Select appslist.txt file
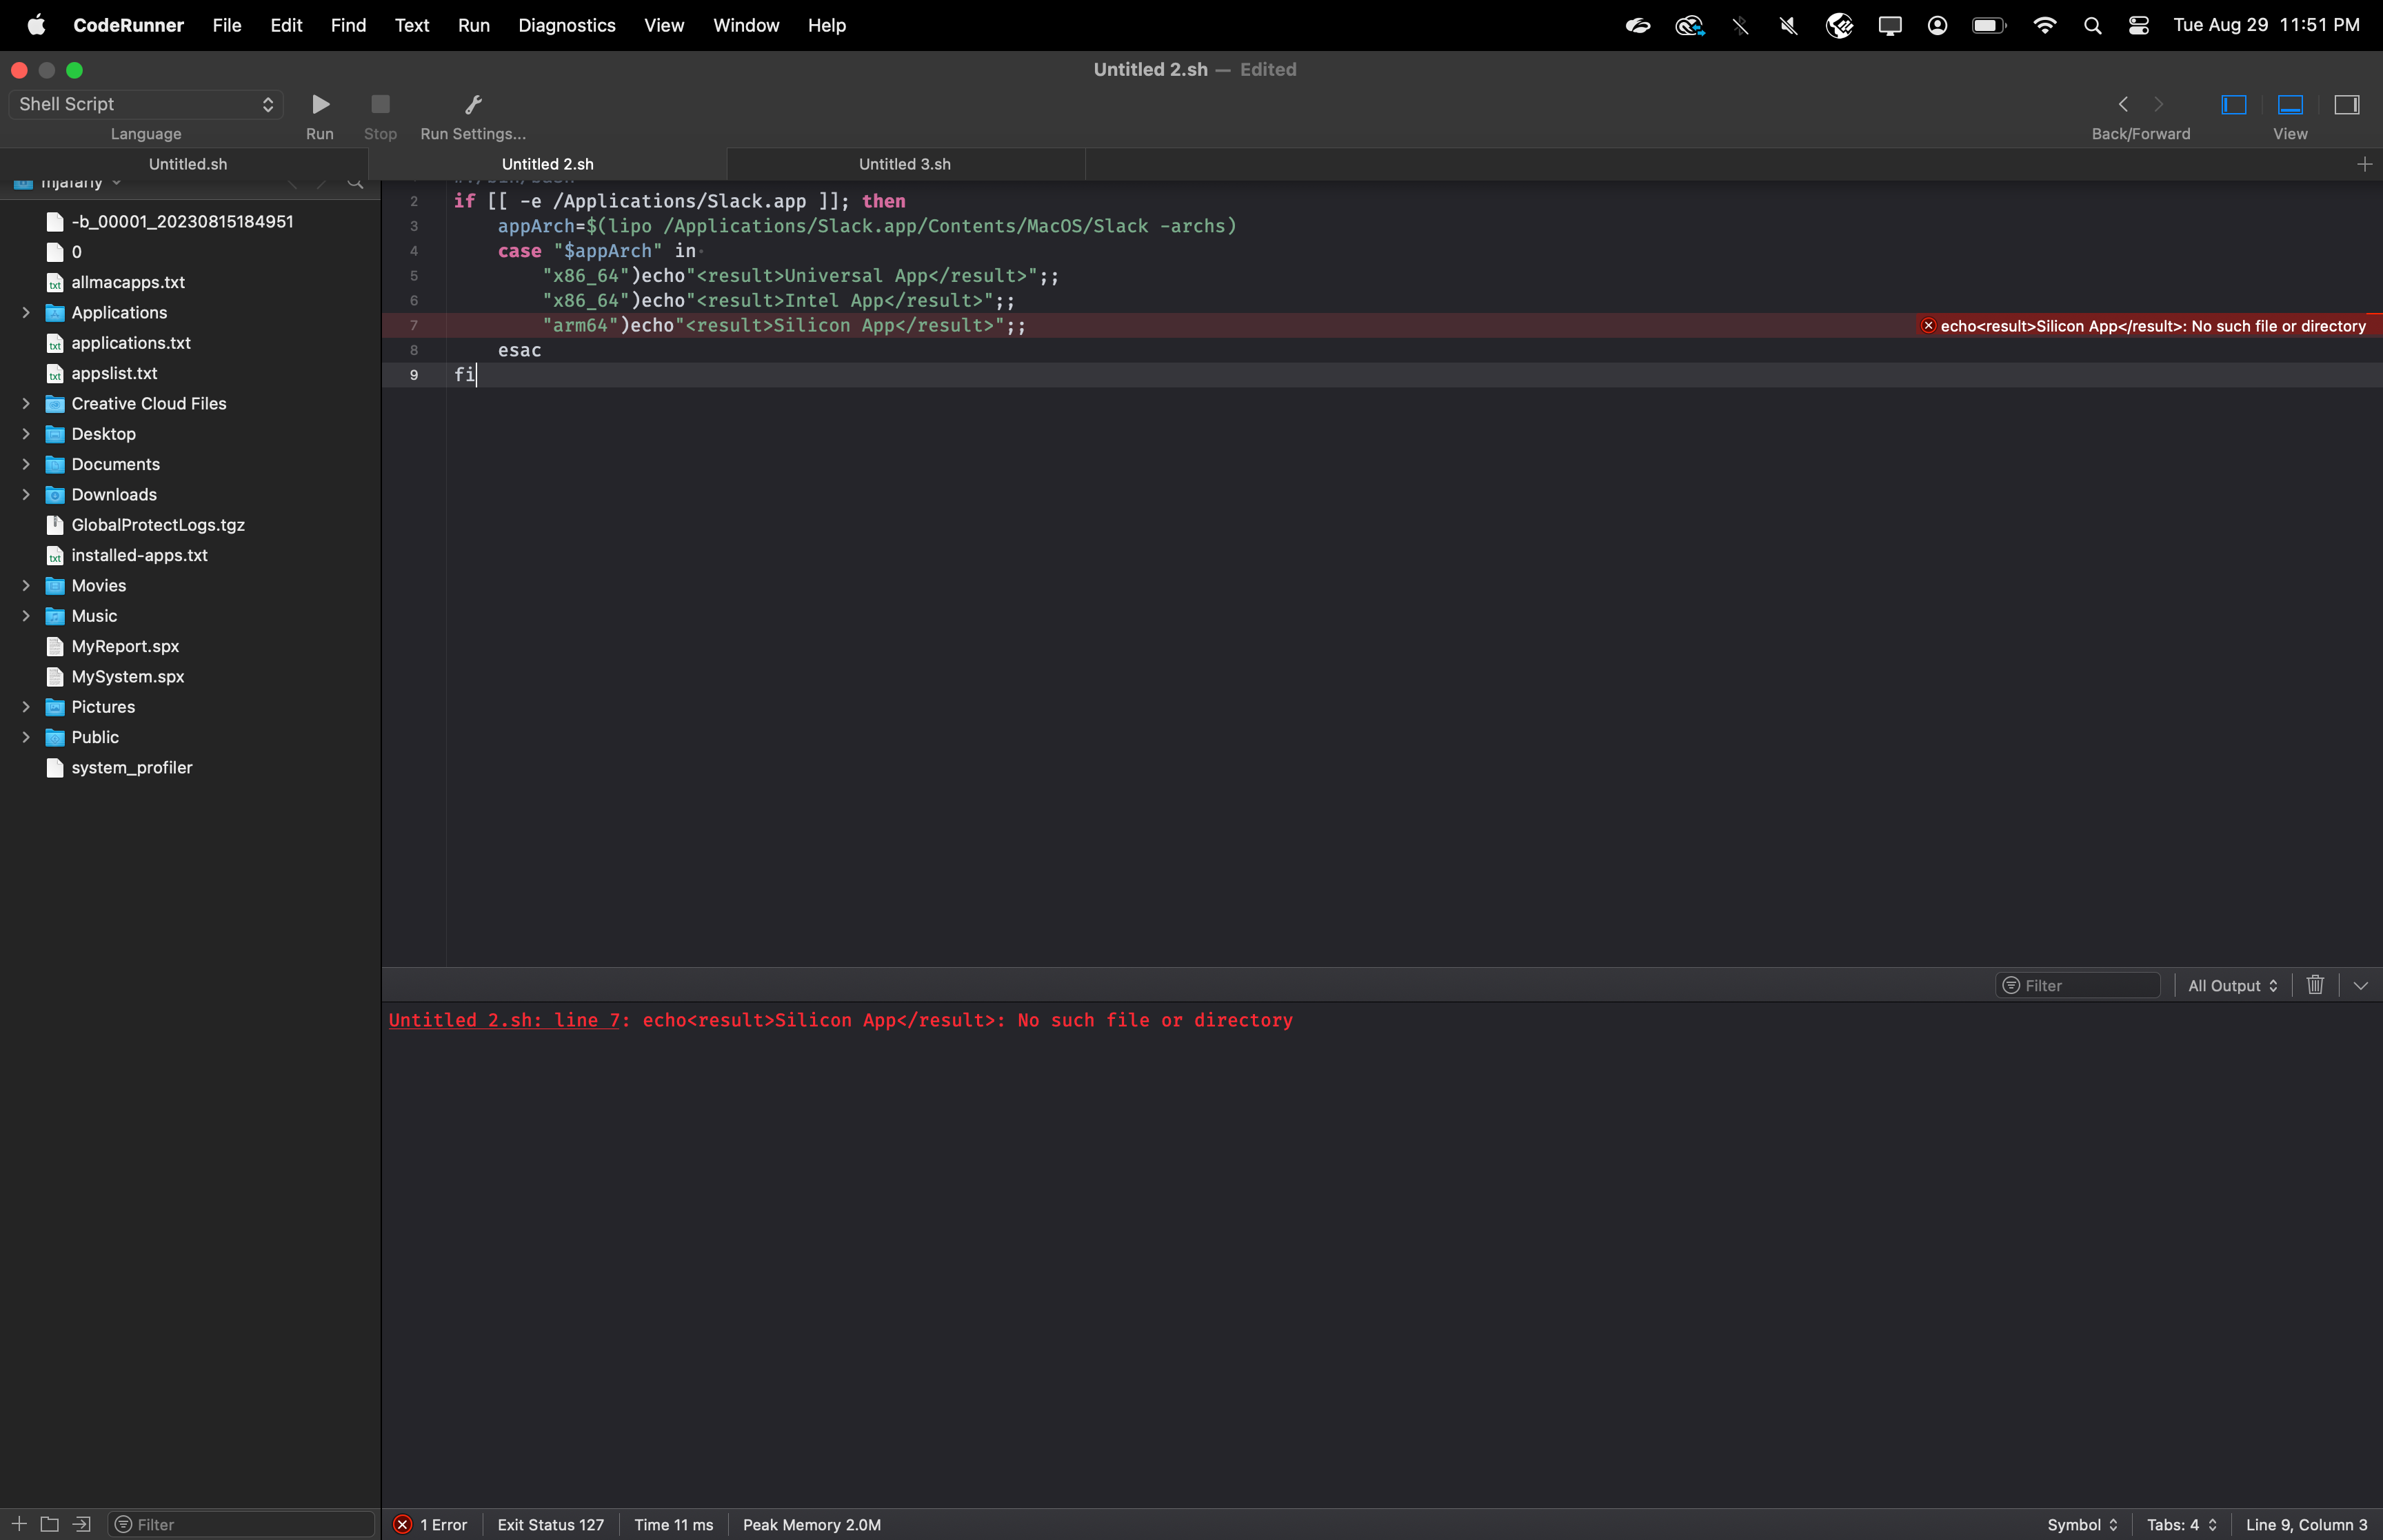Viewport: 2383px width, 1540px height. [x=114, y=373]
